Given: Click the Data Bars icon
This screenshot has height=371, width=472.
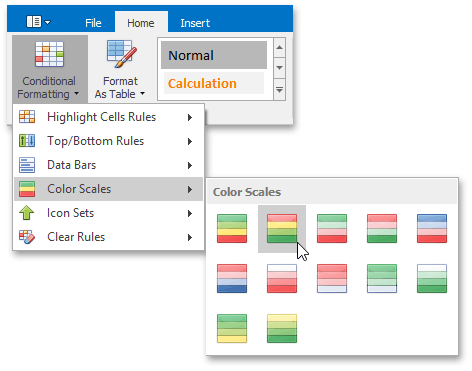Looking at the screenshot, I should [x=27, y=165].
